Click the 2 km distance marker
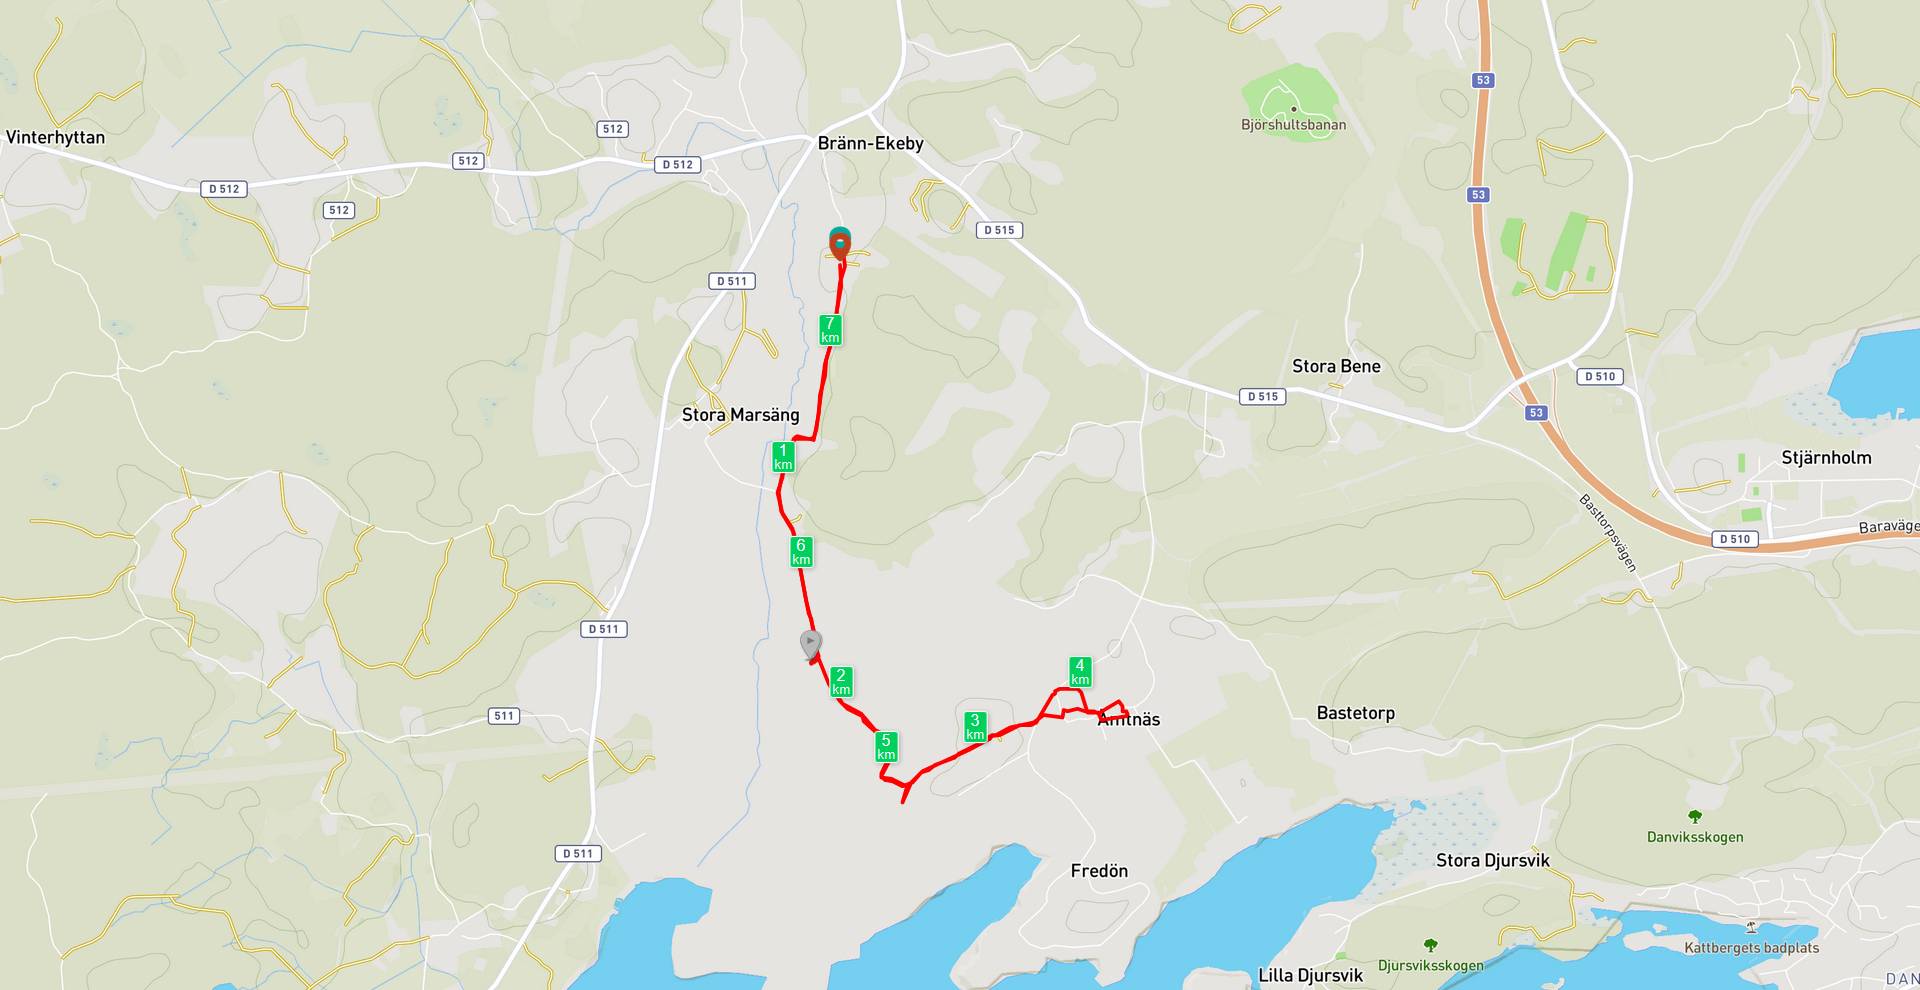This screenshot has height=990, width=1920. [841, 682]
